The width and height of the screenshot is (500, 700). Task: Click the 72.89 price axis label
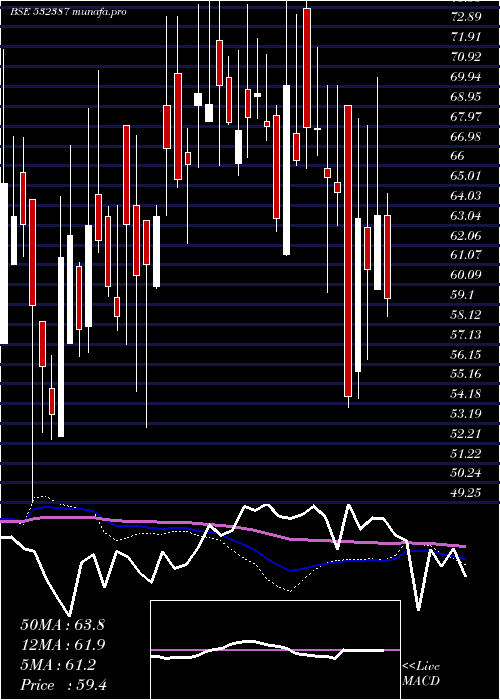click(x=467, y=17)
